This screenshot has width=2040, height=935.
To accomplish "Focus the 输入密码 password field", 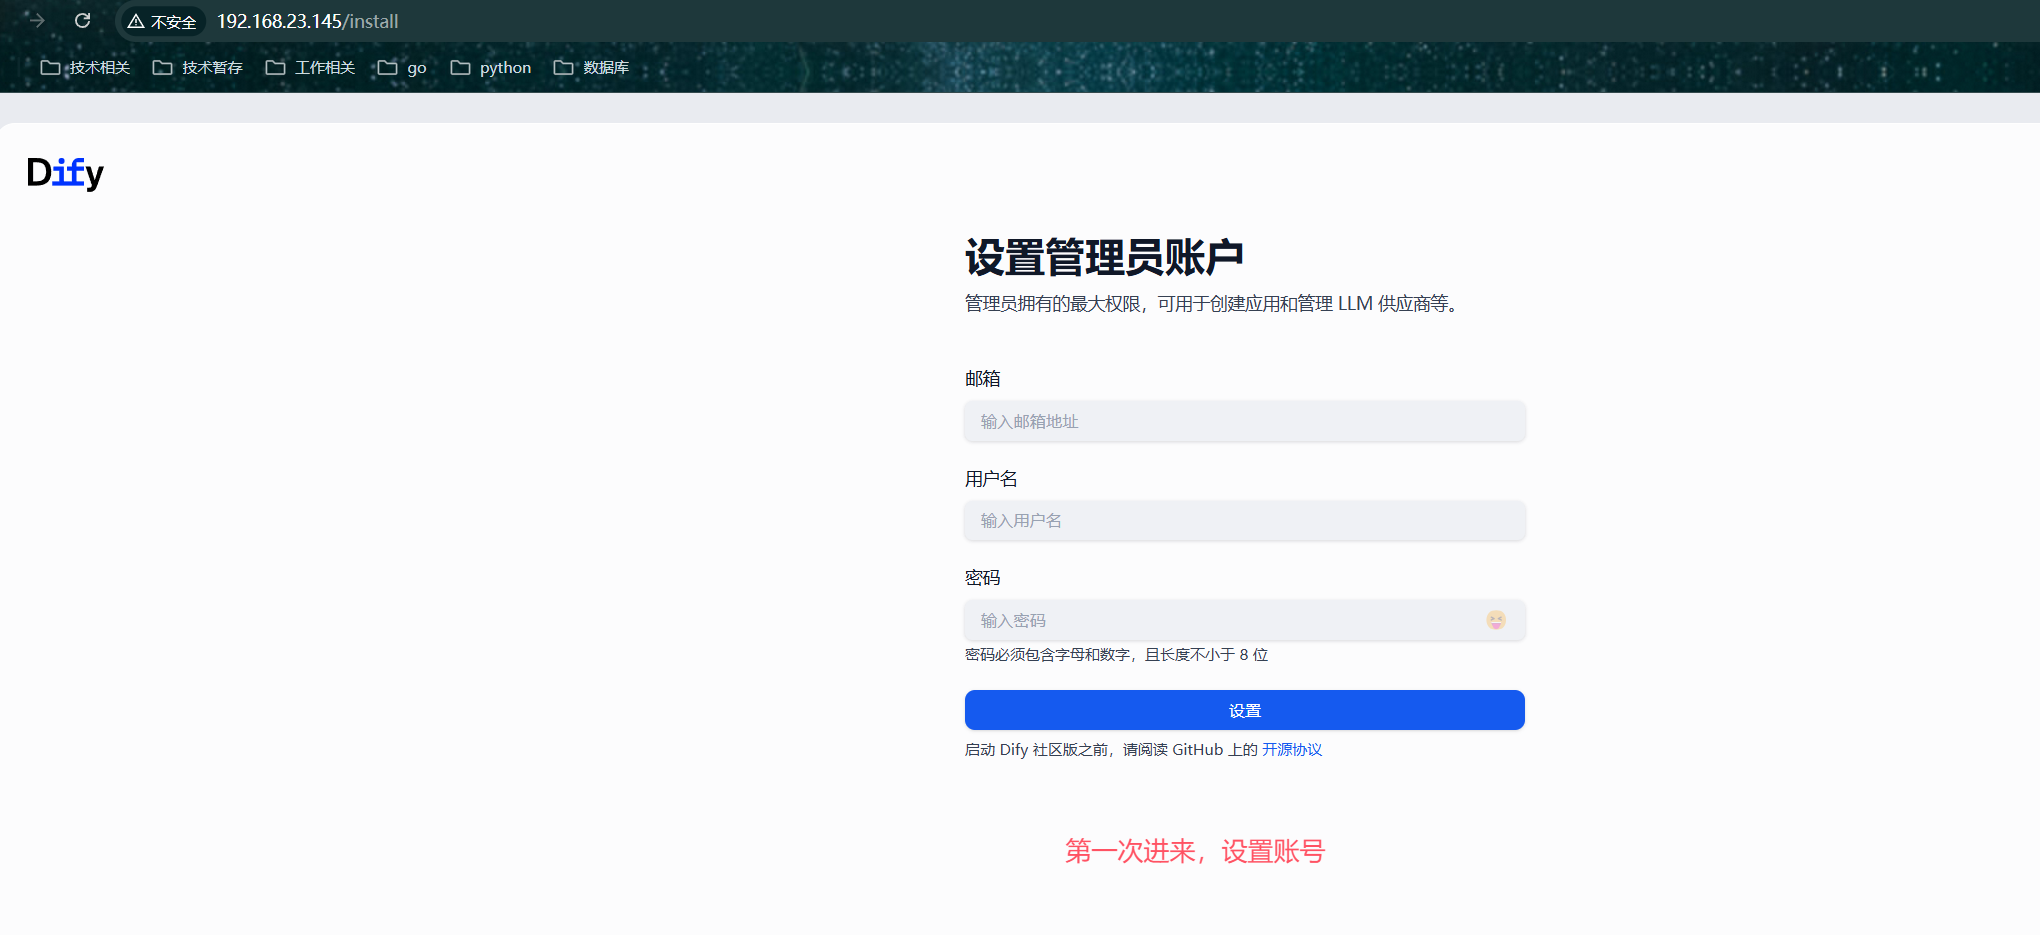I will tap(1245, 620).
